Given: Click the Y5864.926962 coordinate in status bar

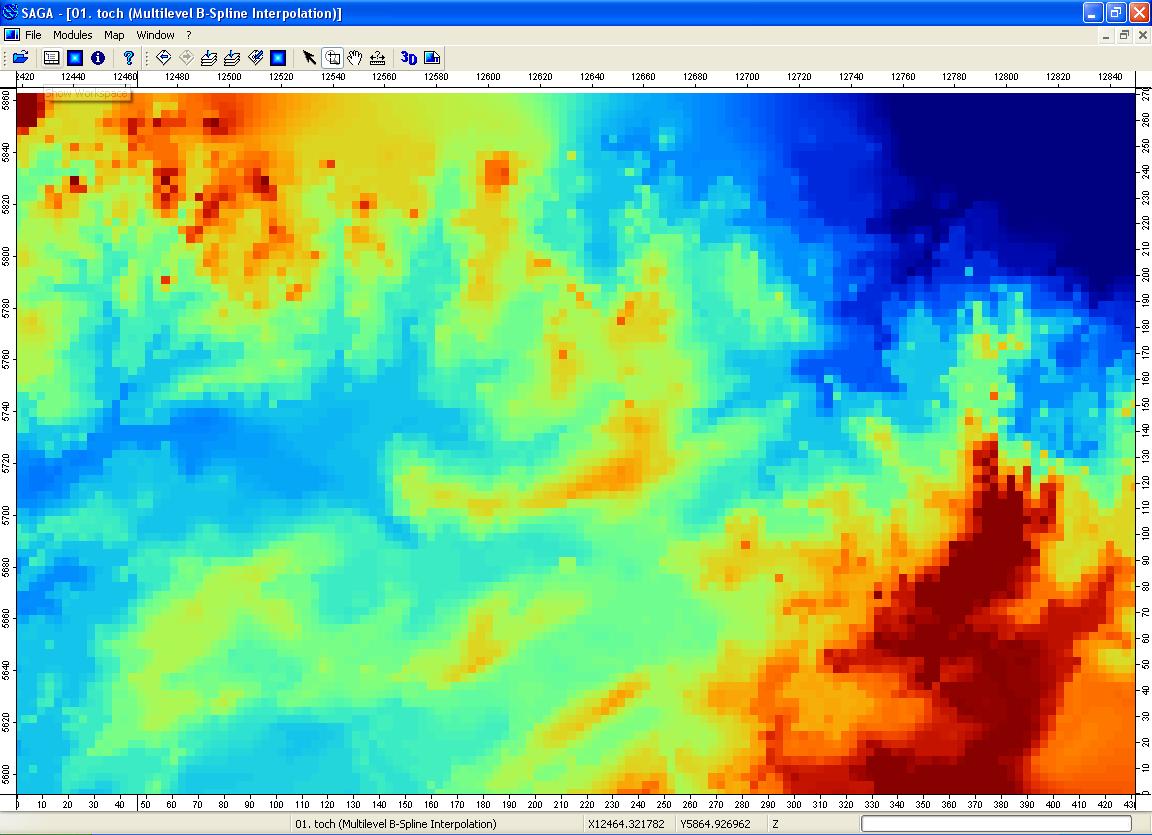Looking at the screenshot, I should [x=716, y=824].
